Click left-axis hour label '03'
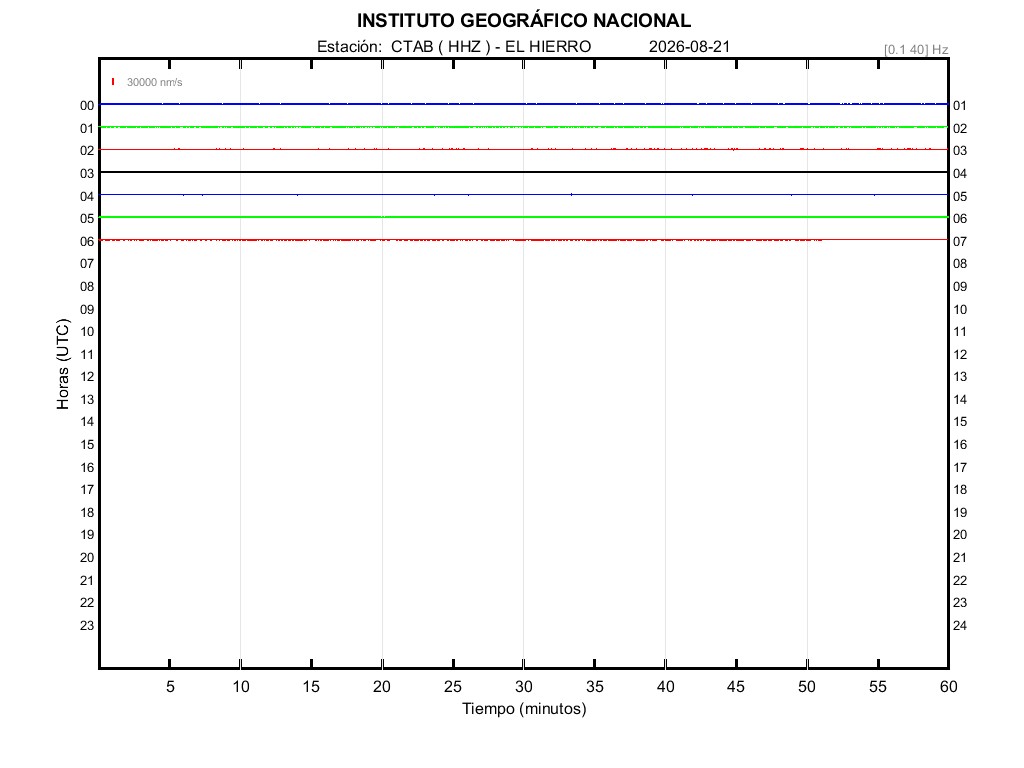The height and width of the screenshot is (768, 1024). point(87,174)
